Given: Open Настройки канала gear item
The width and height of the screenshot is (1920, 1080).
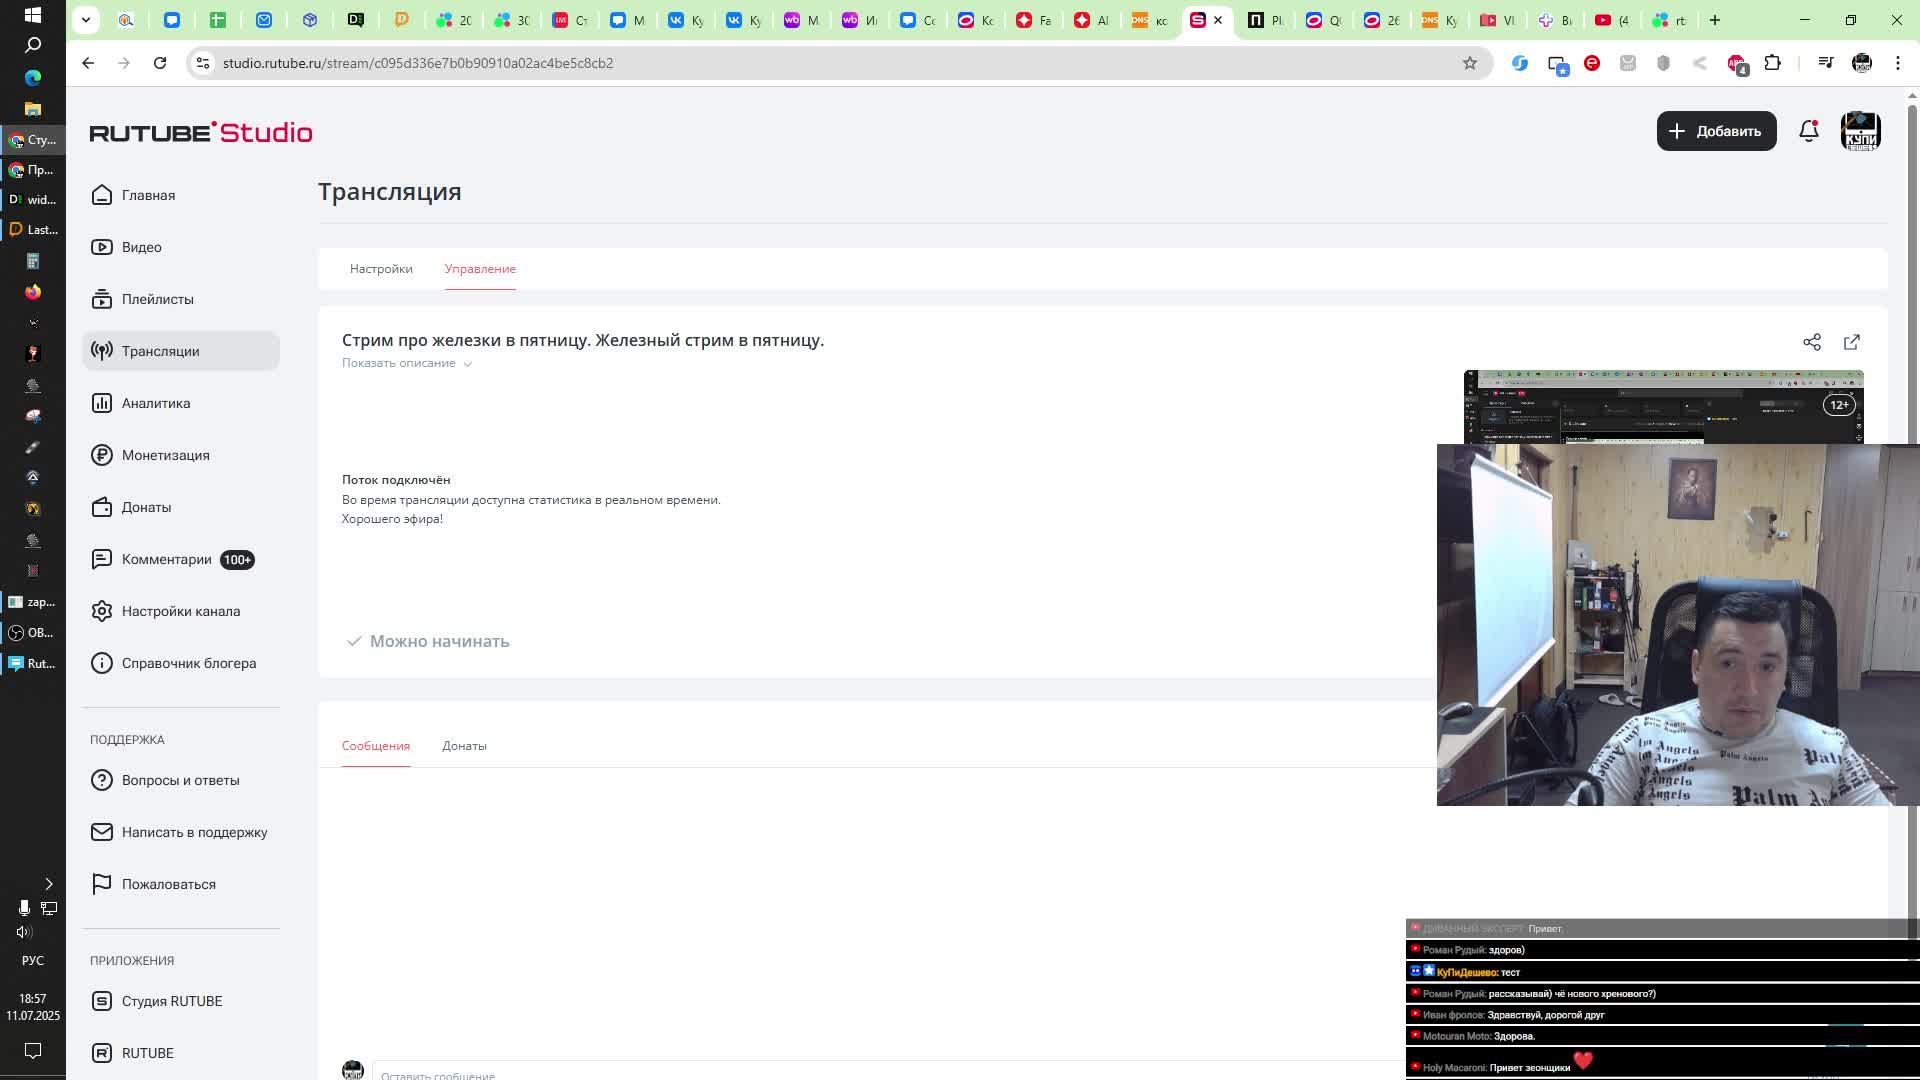Looking at the screenshot, I should [180, 611].
